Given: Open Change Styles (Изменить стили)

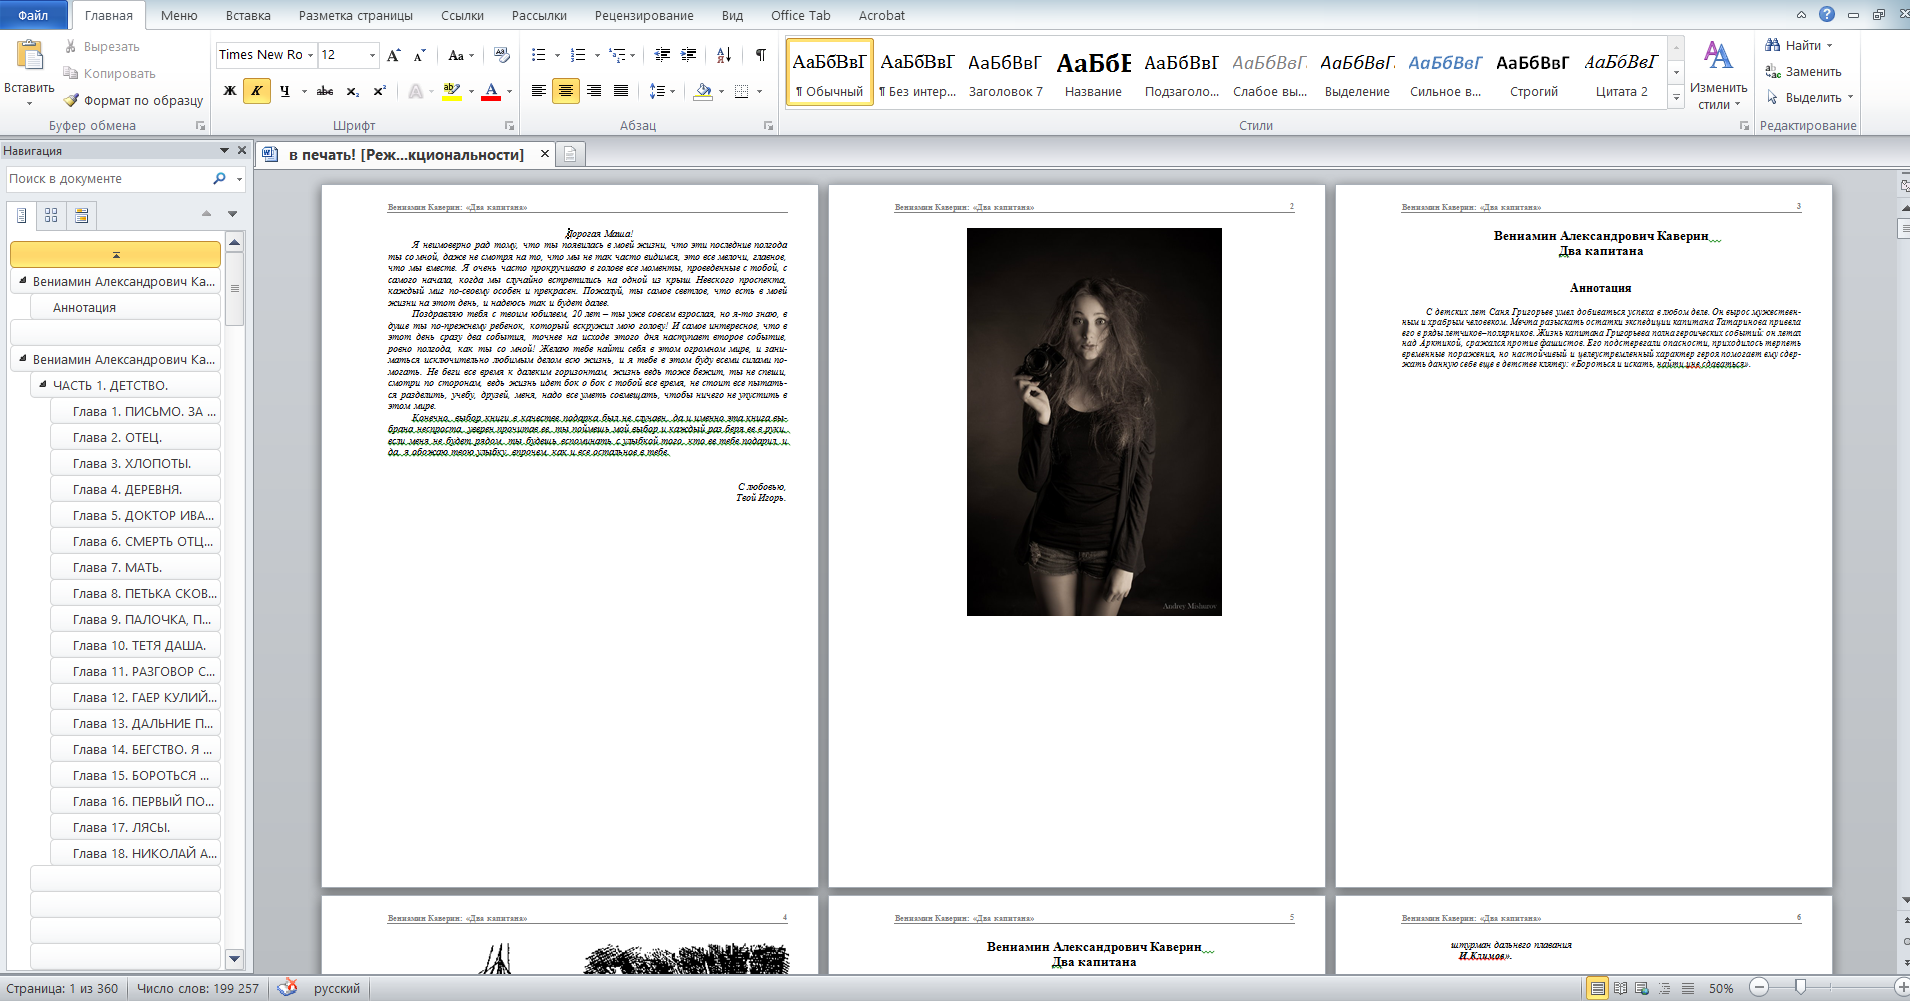Looking at the screenshot, I should [1718, 75].
